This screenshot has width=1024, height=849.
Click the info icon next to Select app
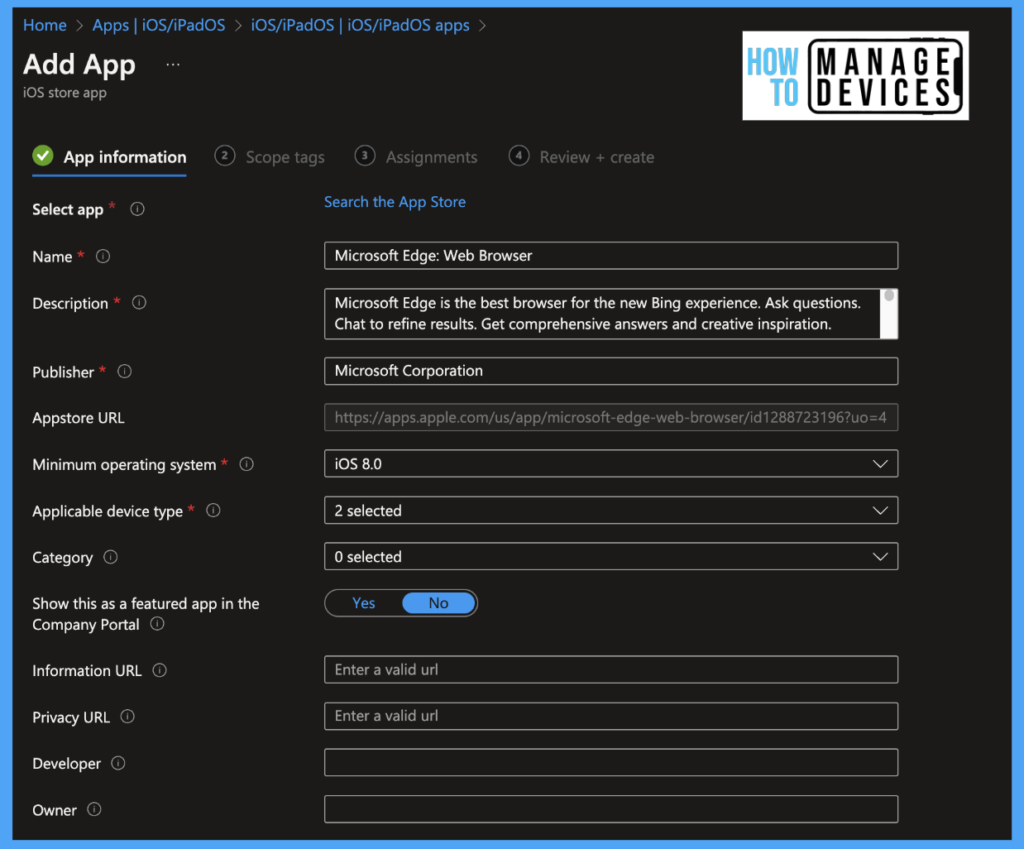point(137,209)
